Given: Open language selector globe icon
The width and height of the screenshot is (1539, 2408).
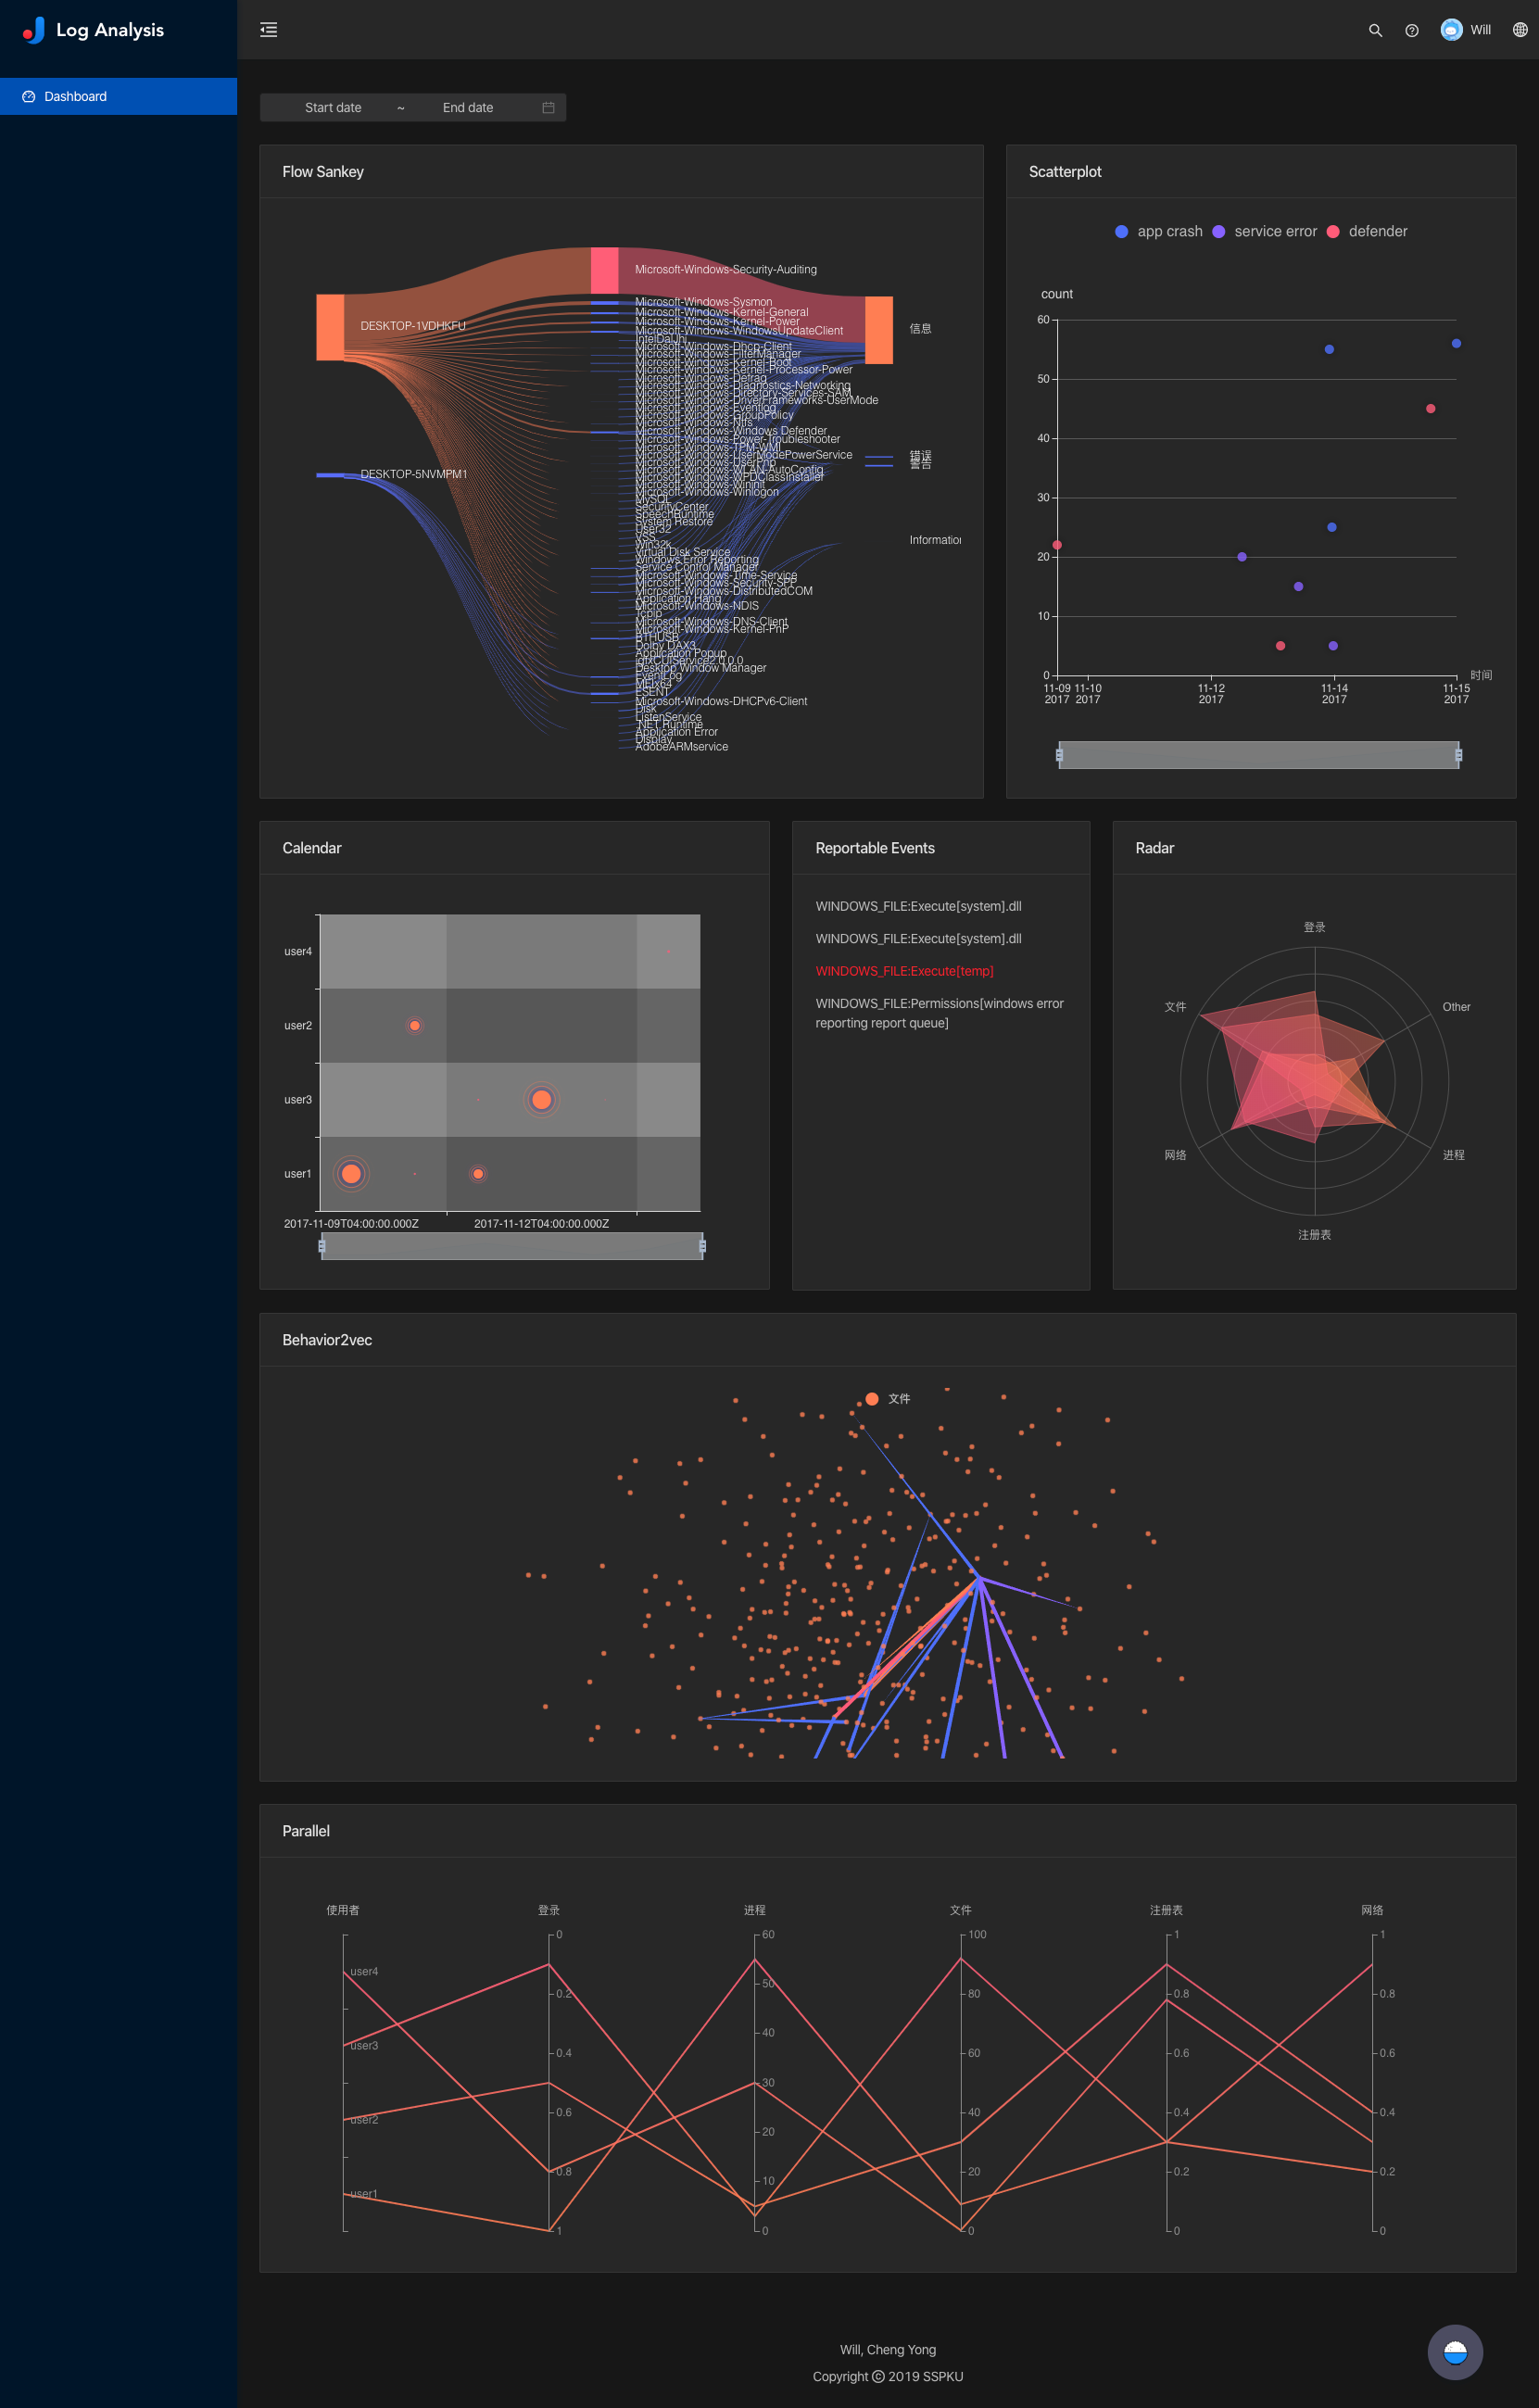Looking at the screenshot, I should [1519, 30].
